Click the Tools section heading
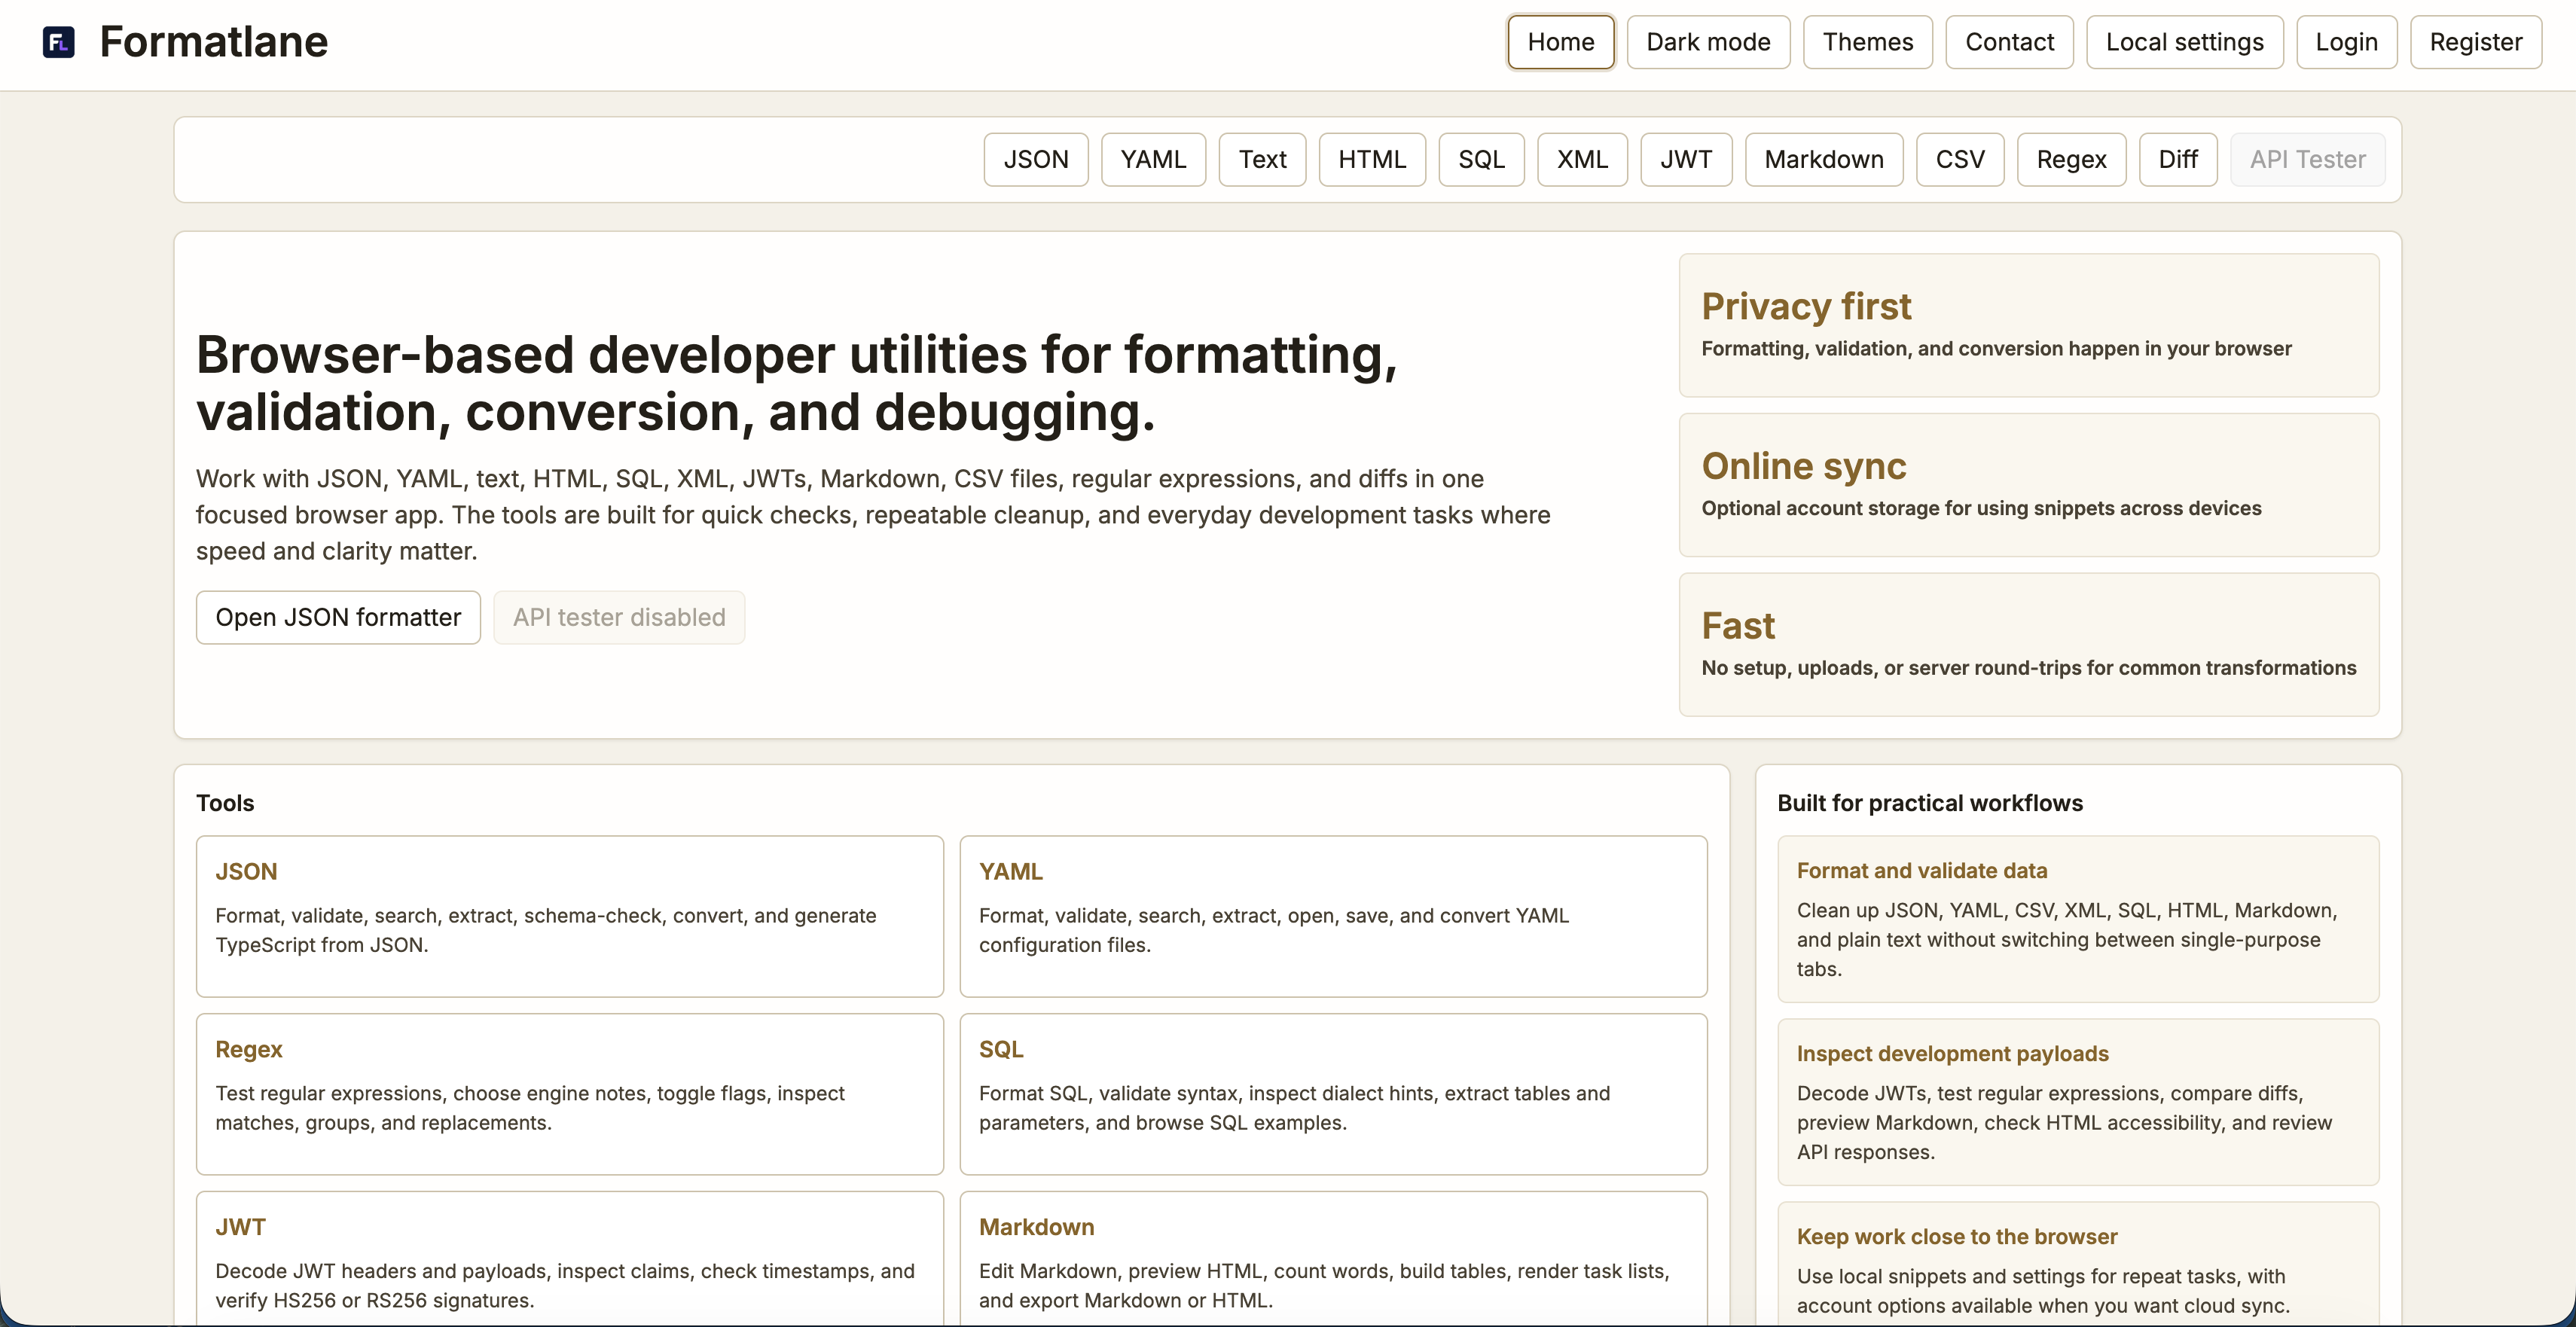Viewport: 2576px width, 1327px height. pyautogui.click(x=225, y=803)
